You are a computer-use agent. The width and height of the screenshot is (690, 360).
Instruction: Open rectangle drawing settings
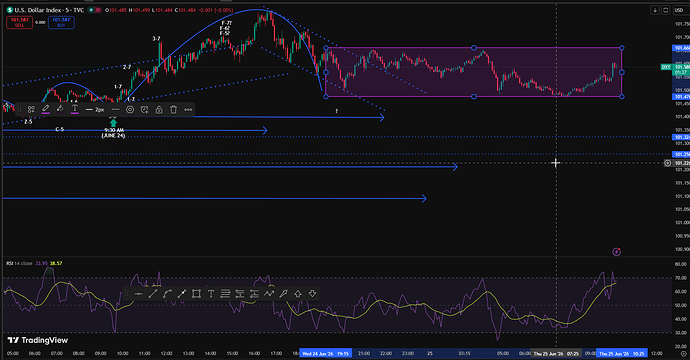coord(130,110)
